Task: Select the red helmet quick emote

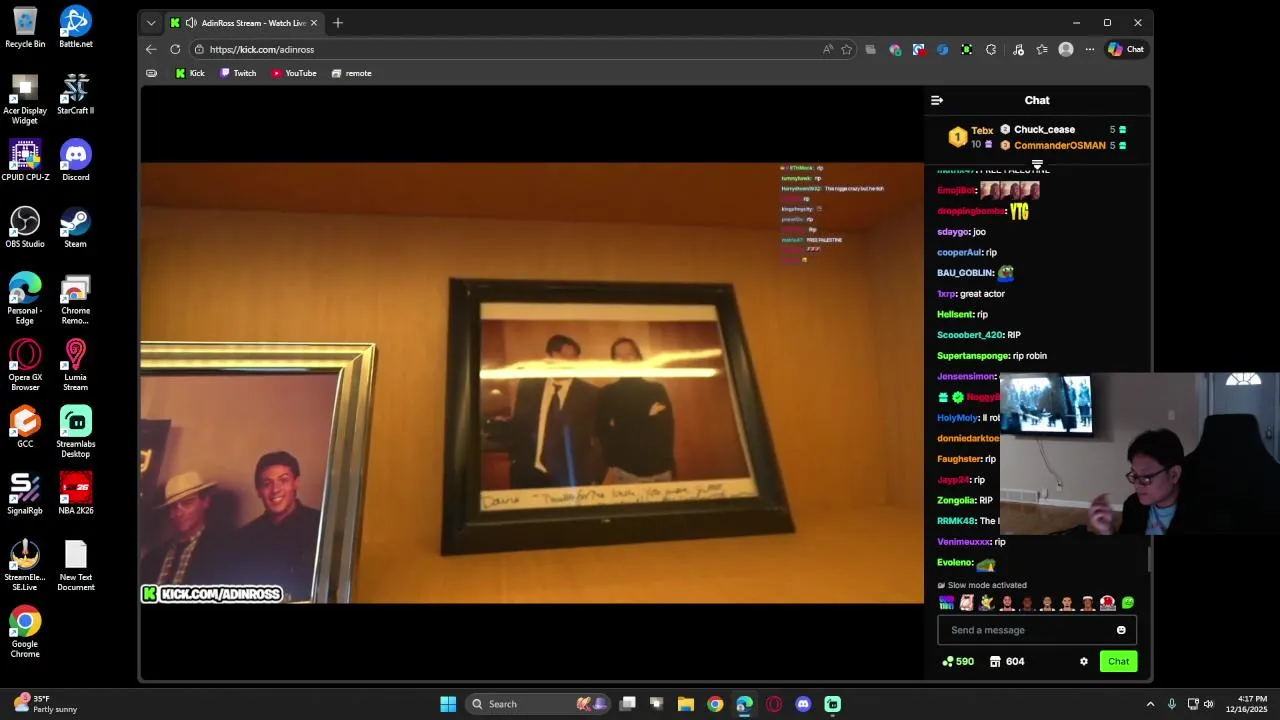Action: pos(1108,603)
